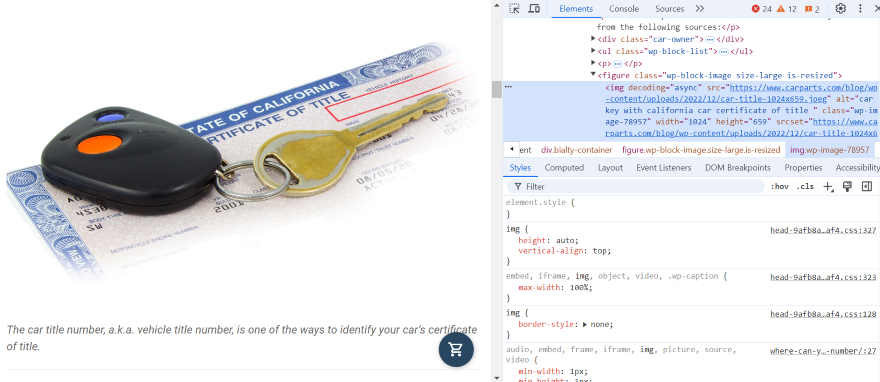Image resolution: width=880 pixels, height=382 pixels.
Task: Focus the styles Filter input field
Action: click(636, 186)
